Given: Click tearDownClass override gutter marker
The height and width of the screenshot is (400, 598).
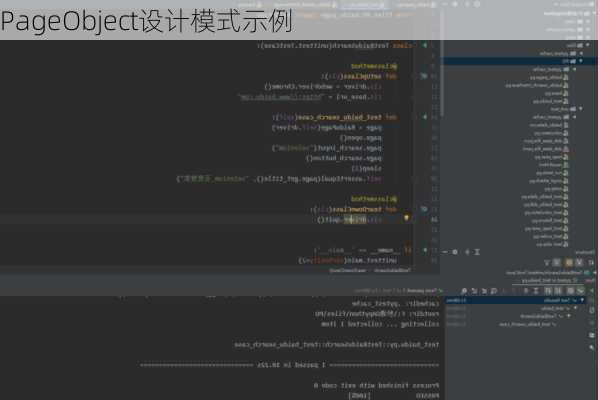Looking at the screenshot, I should pyautogui.click(x=424, y=209).
